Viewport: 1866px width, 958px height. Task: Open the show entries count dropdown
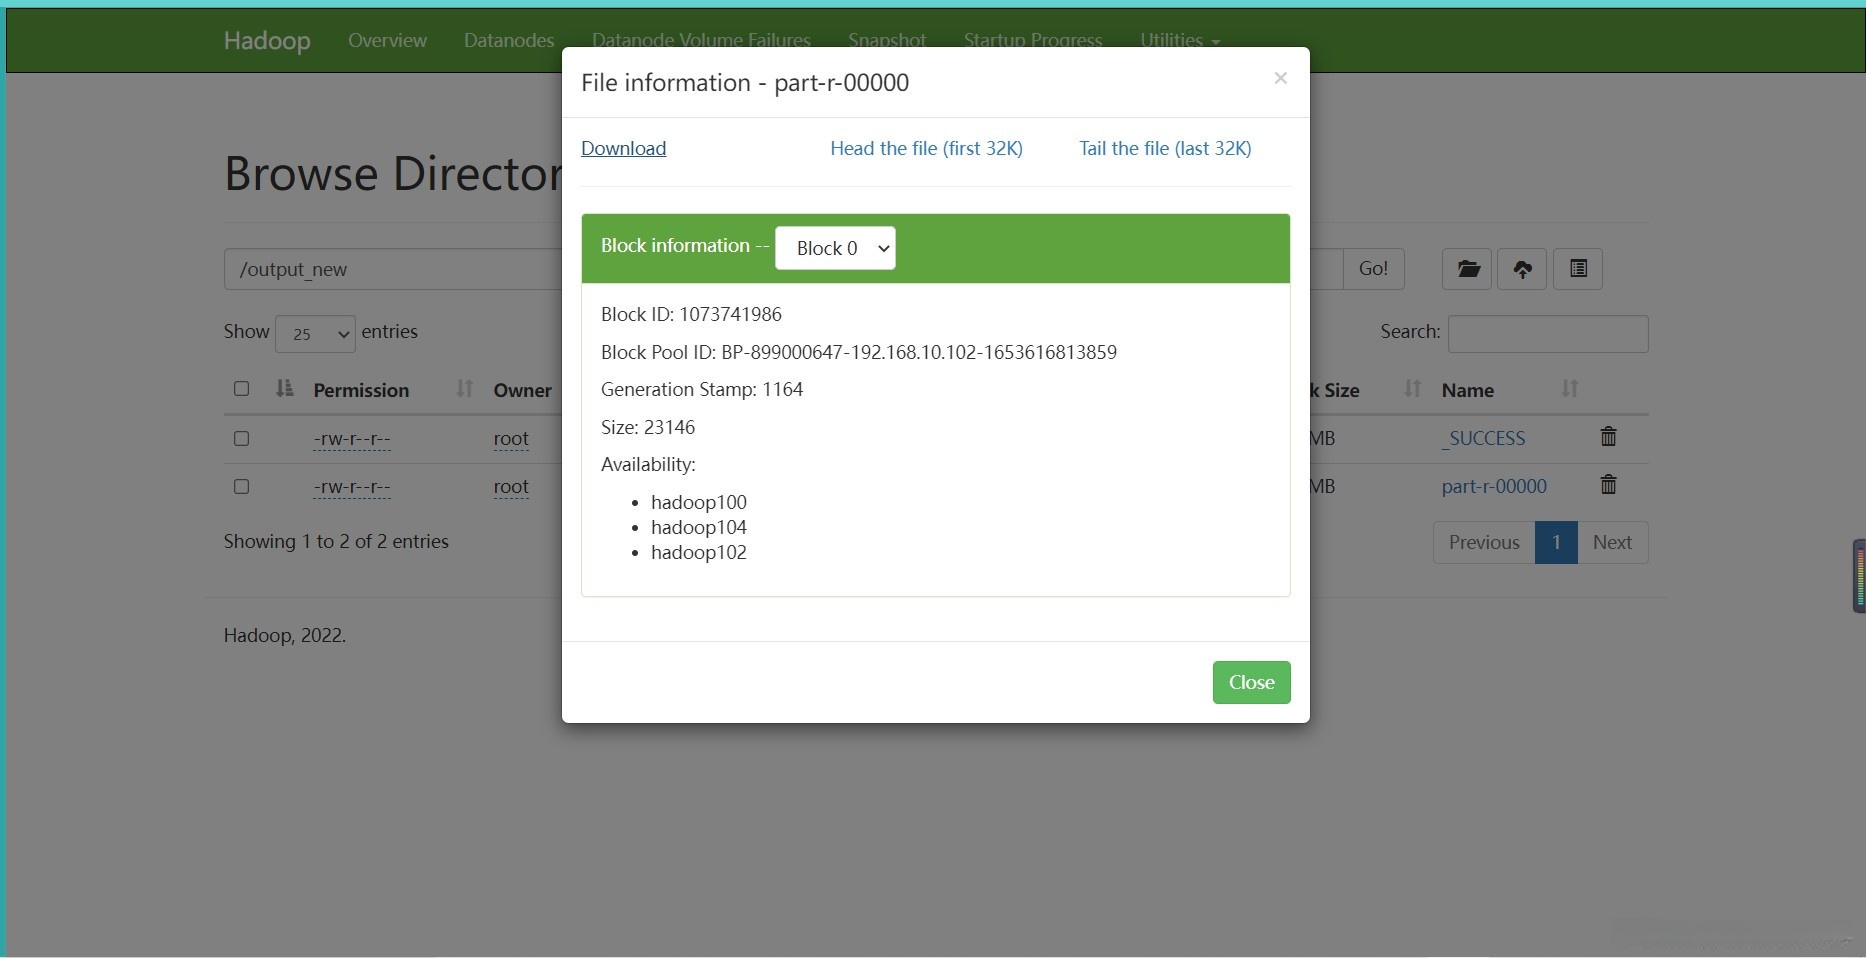(315, 334)
